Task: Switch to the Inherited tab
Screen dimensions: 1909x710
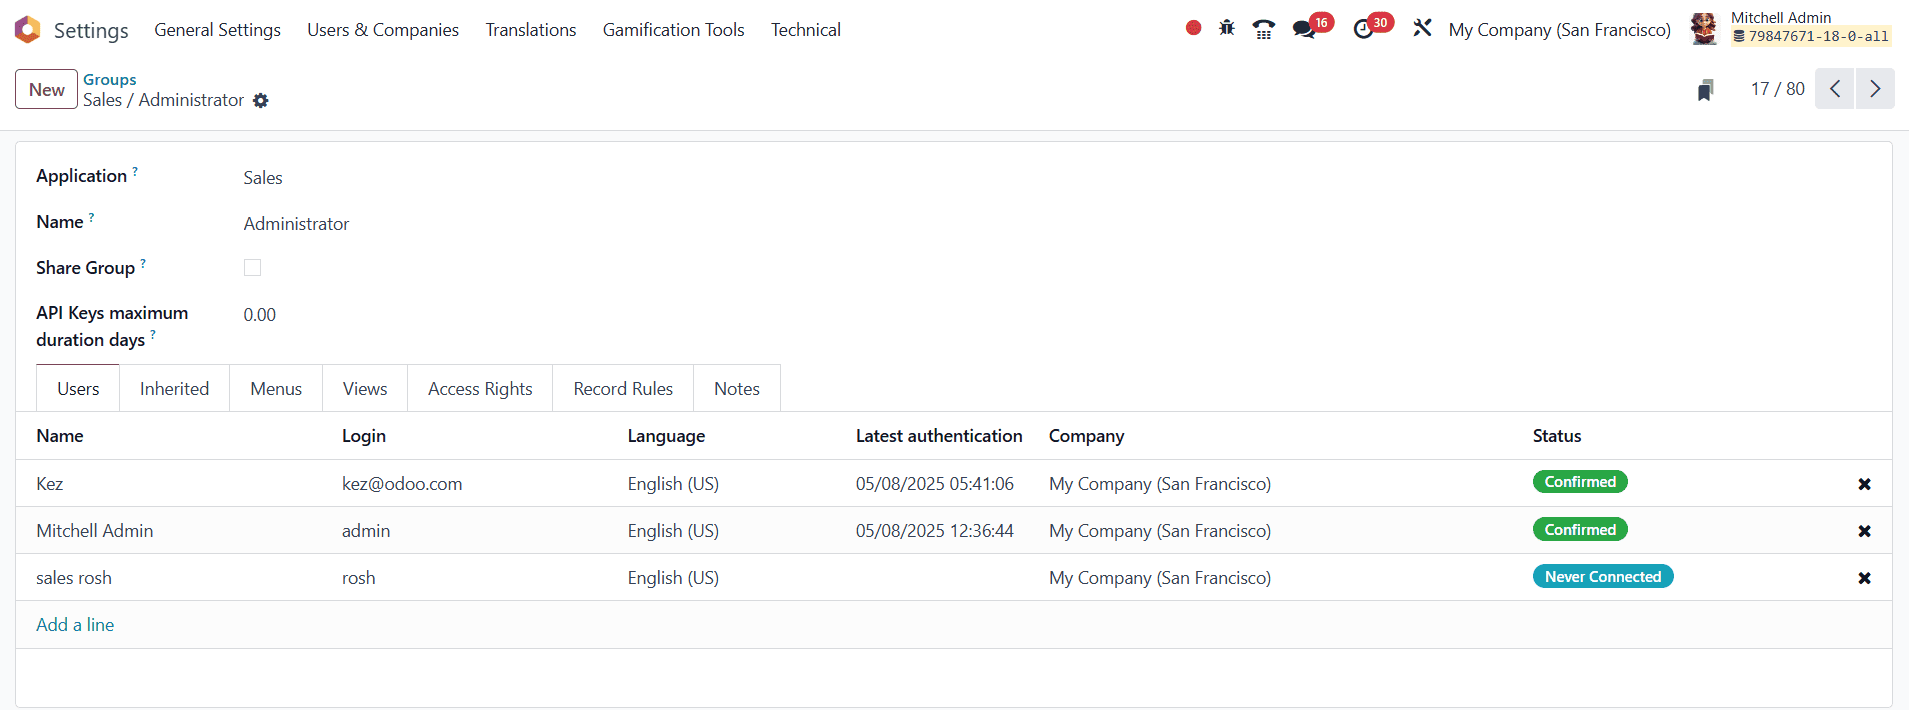Action: pyautogui.click(x=174, y=389)
